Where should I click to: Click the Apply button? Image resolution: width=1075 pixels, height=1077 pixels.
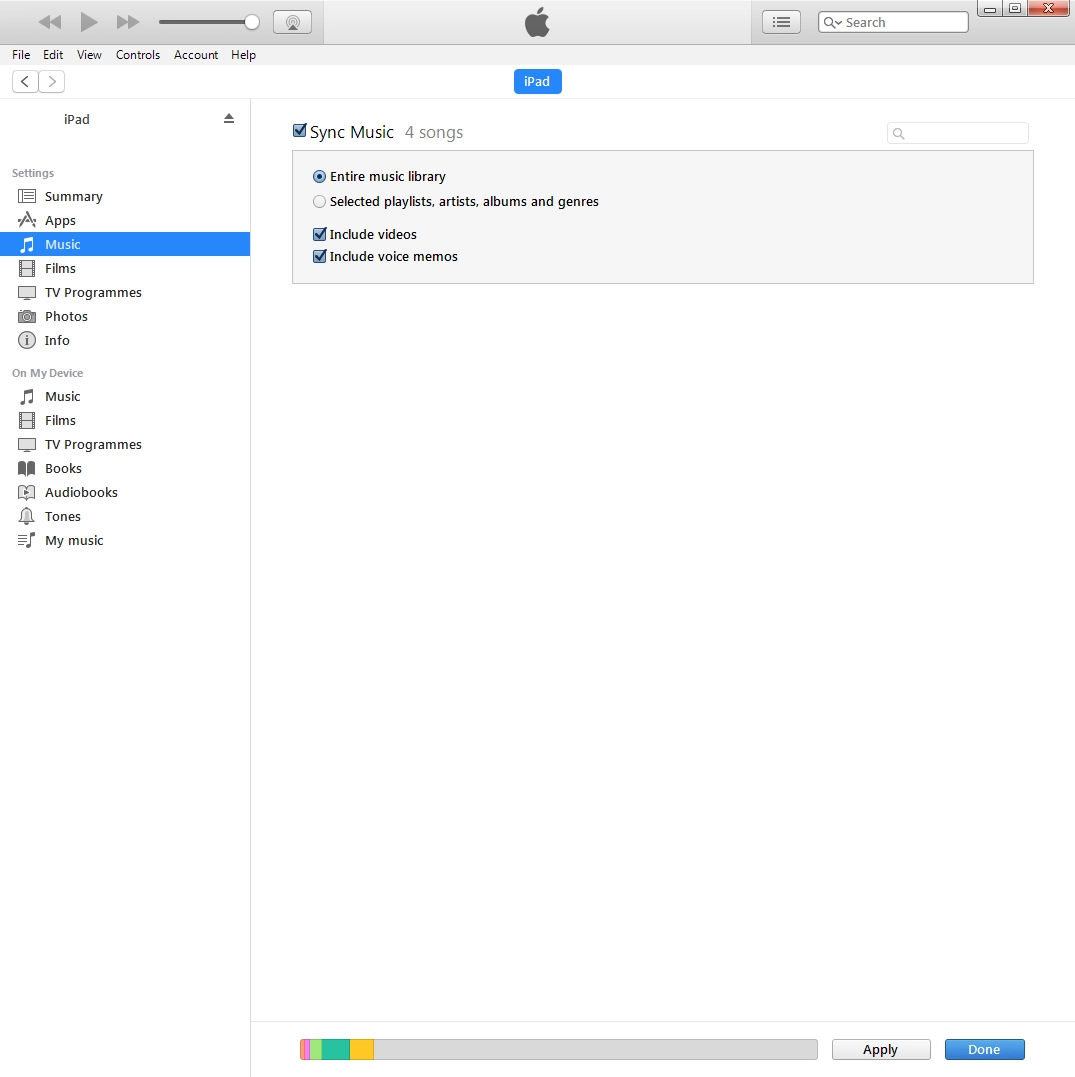(880, 1049)
